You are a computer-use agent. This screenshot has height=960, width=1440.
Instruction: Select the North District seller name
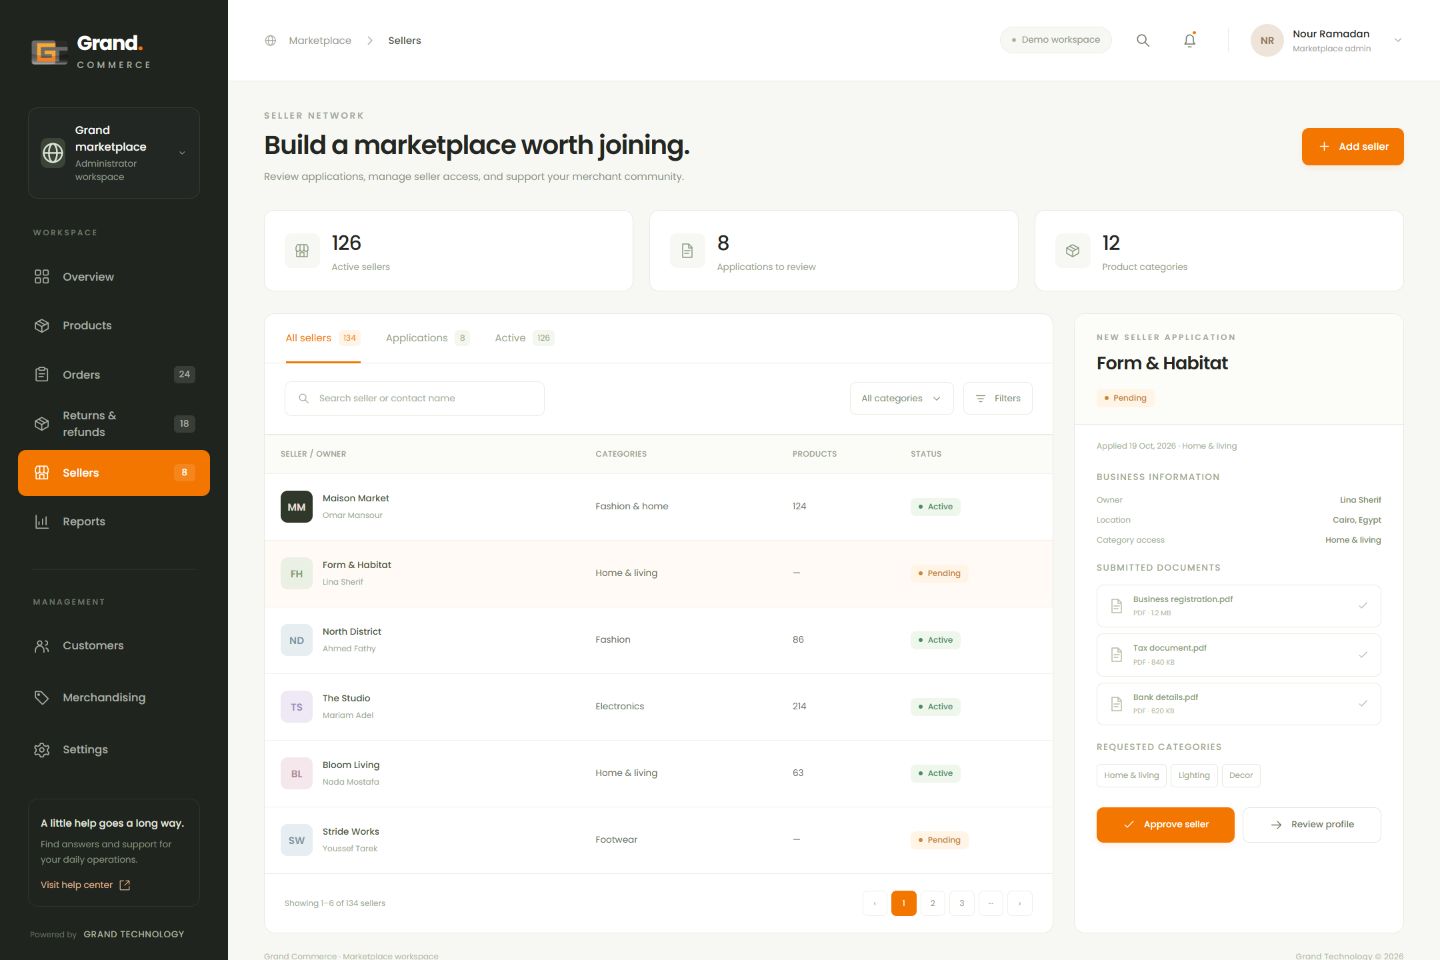[x=352, y=632]
